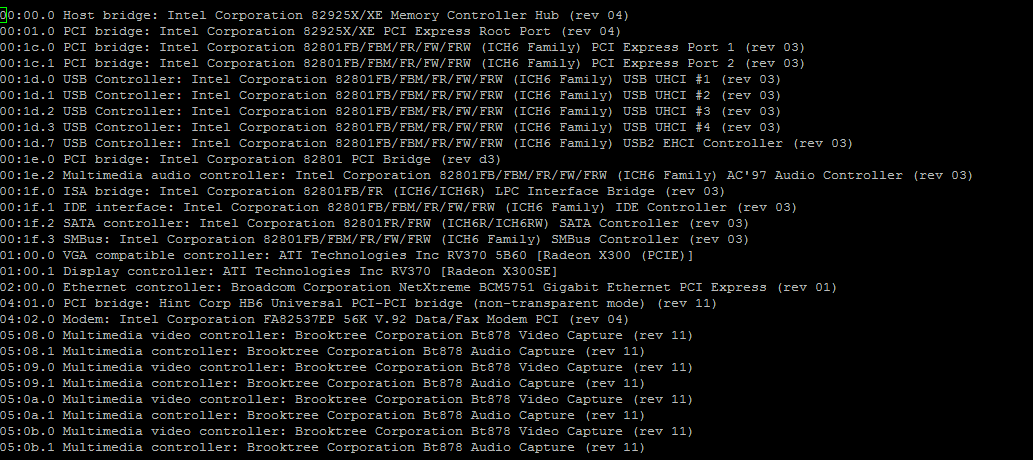
Task: Click the 05:0a.1 Bt878 Audio Capture line
Action: [x=322, y=416]
